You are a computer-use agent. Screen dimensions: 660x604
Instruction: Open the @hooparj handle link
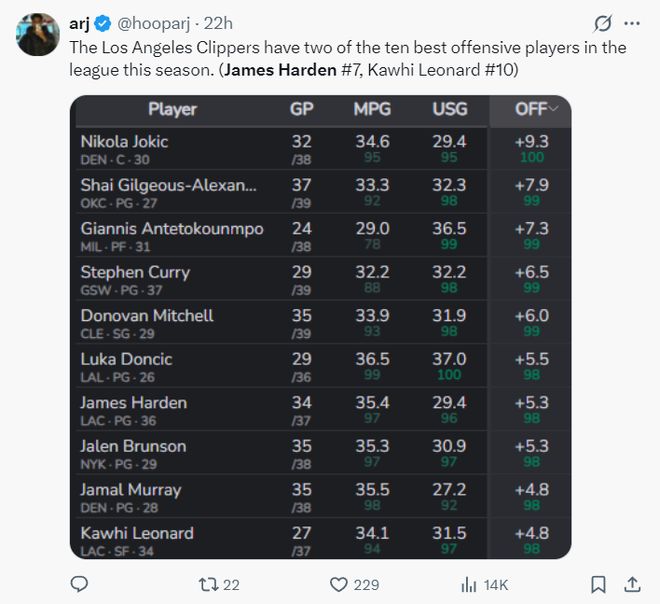(159, 23)
